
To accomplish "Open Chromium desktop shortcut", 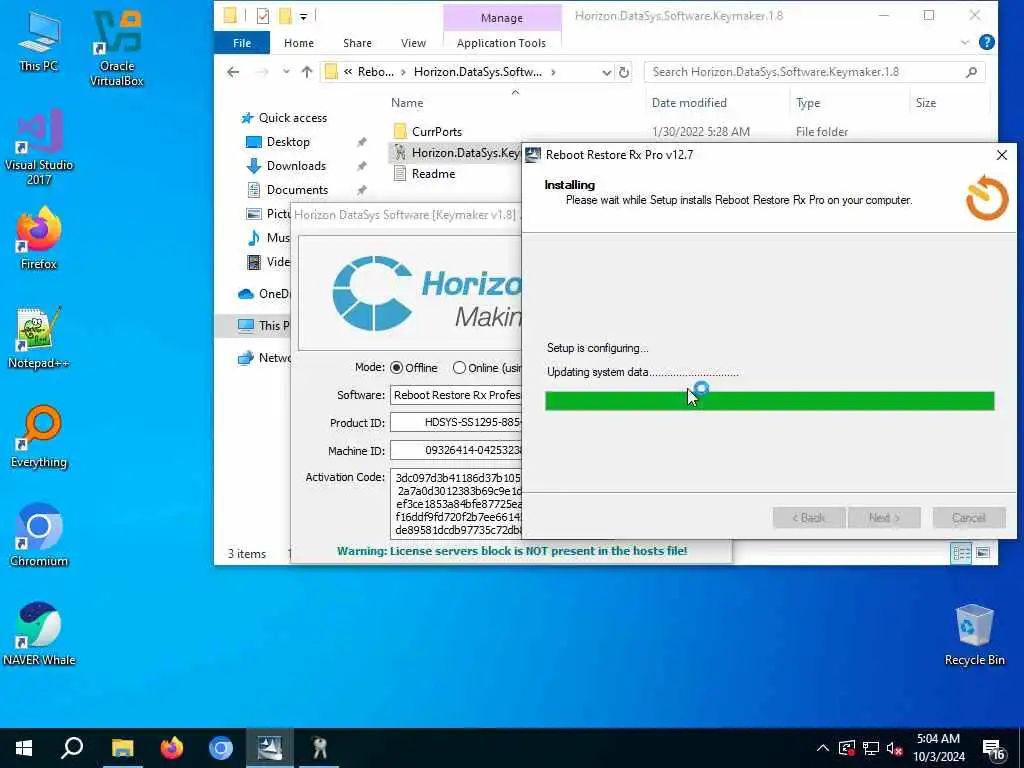I will click(39, 535).
